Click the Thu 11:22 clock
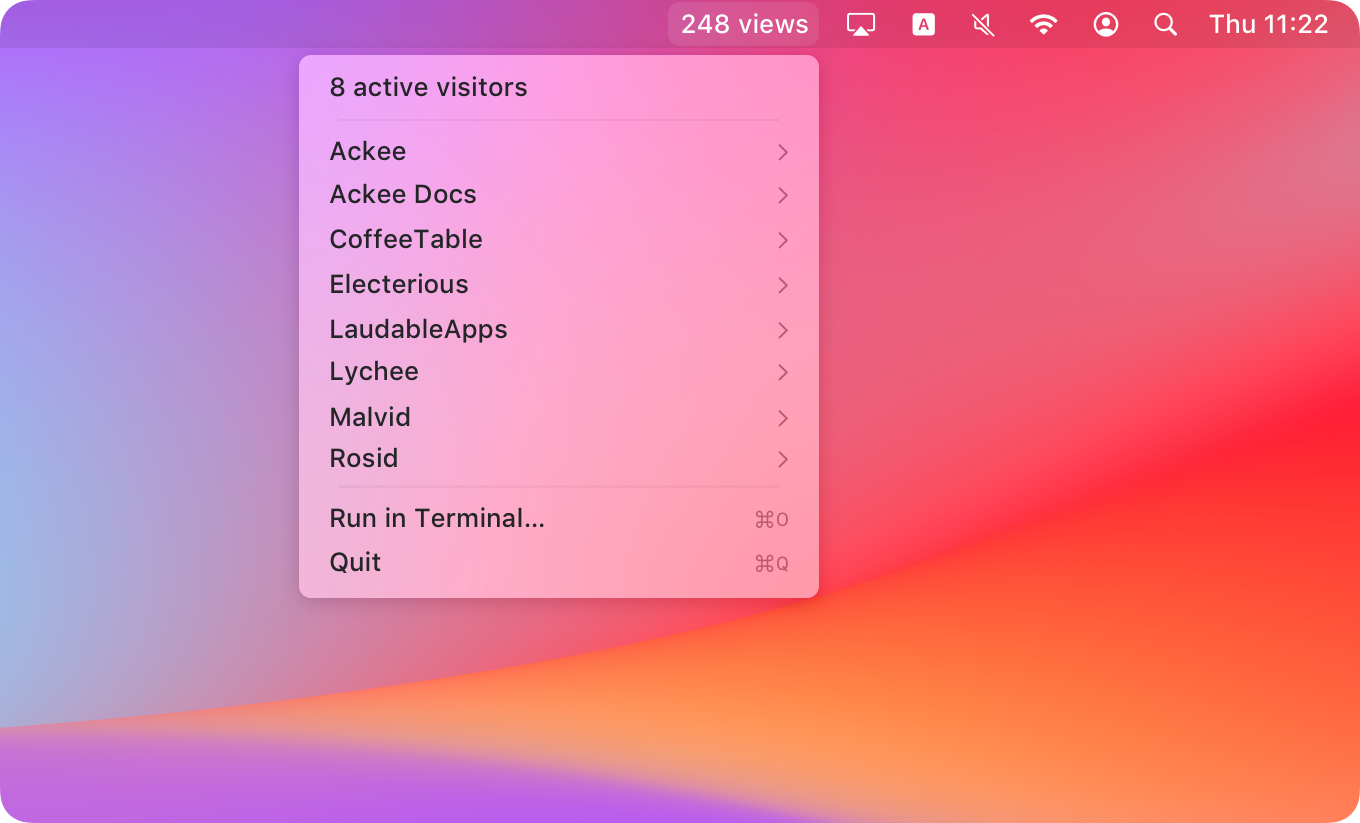The image size is (1360, 823). click(x=1269, y=24)
